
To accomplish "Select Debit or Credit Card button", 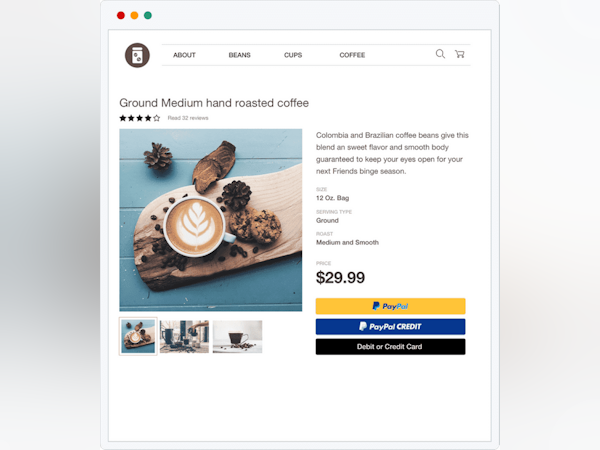I will tap(390, 347).
